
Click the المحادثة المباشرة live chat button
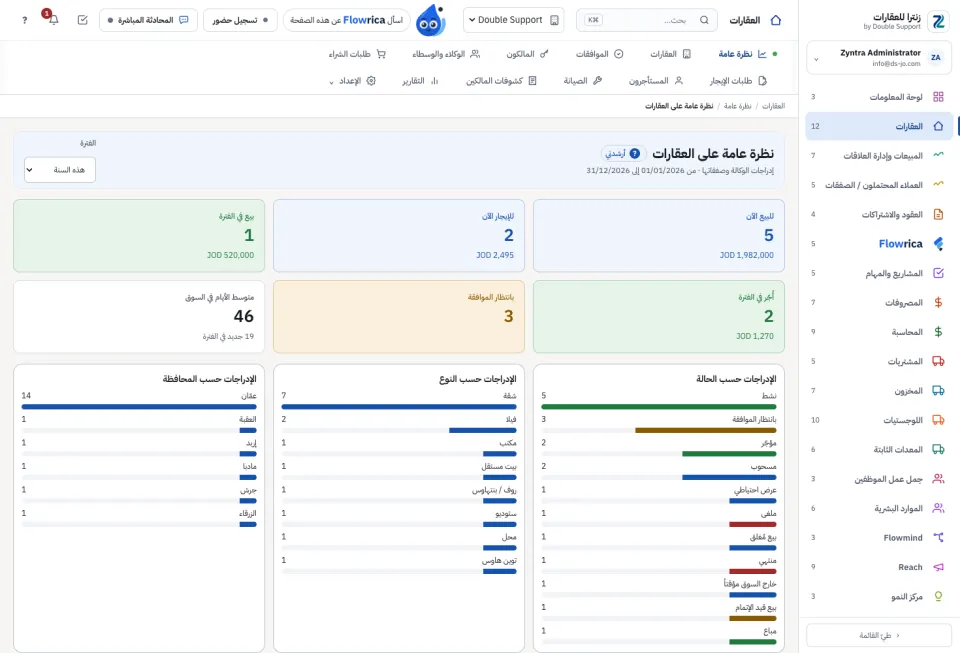[148, 20]
